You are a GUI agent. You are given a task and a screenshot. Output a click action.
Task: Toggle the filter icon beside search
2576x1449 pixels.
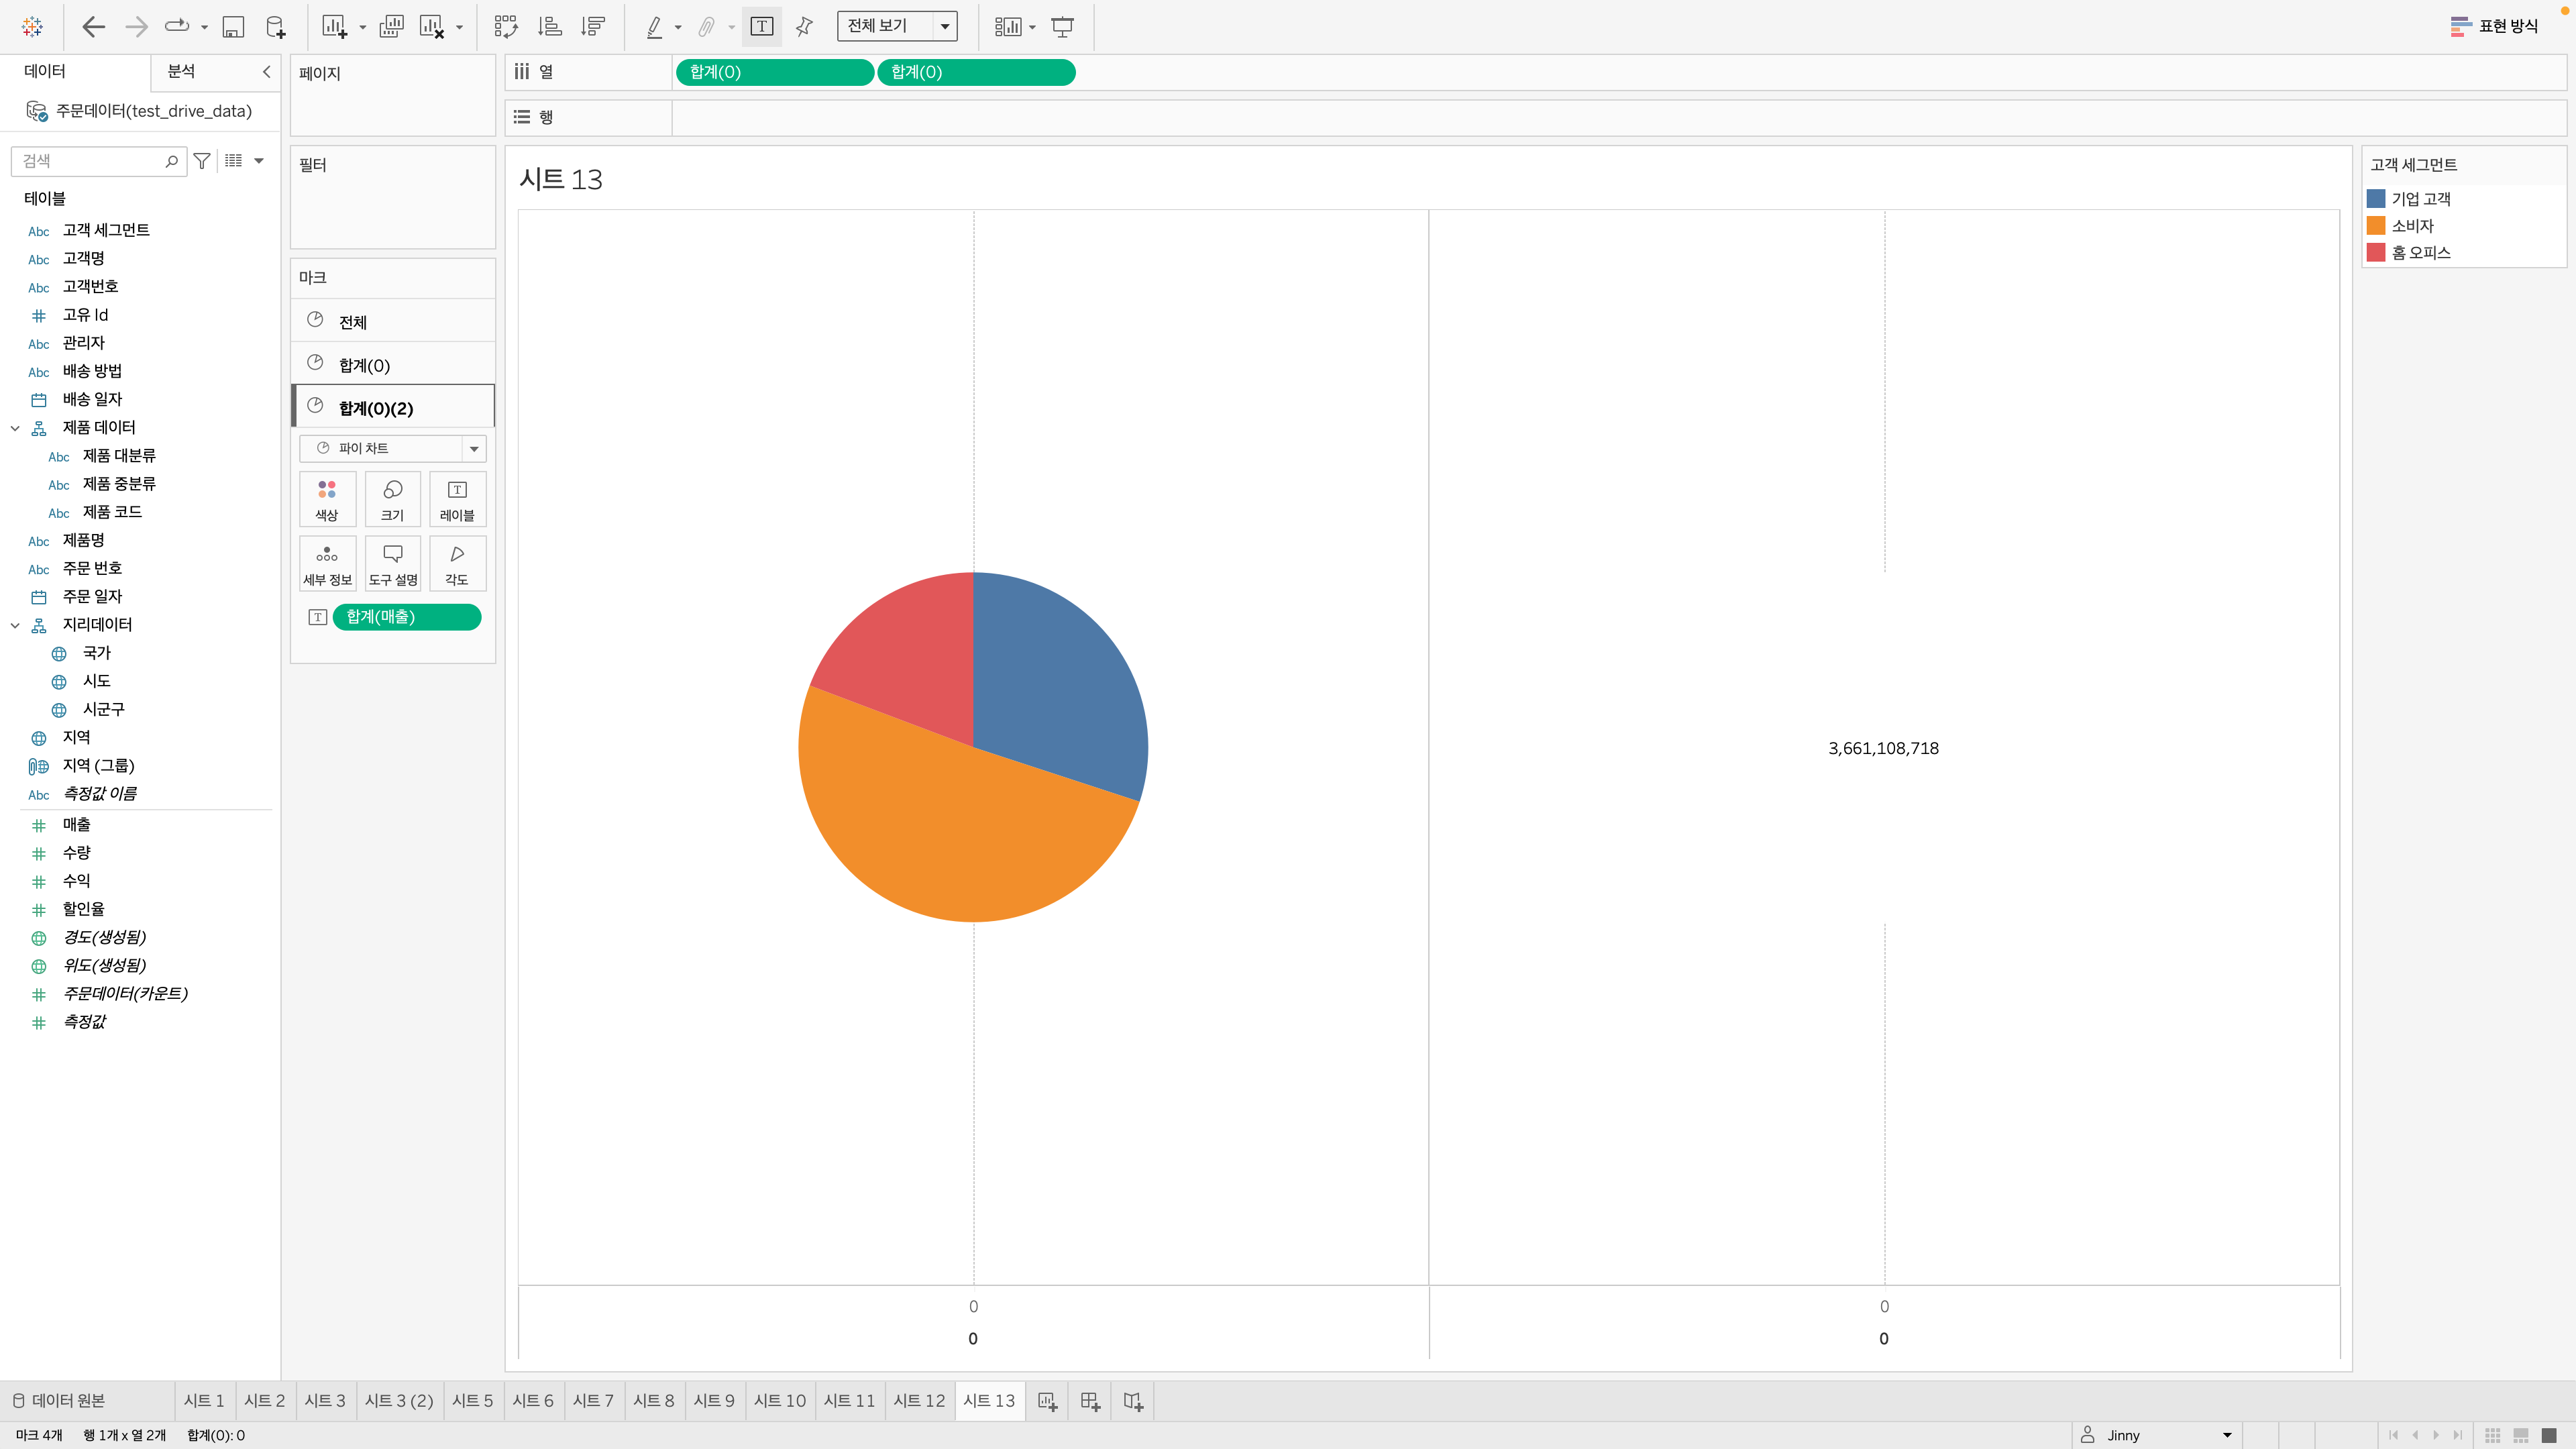point(202,161)
